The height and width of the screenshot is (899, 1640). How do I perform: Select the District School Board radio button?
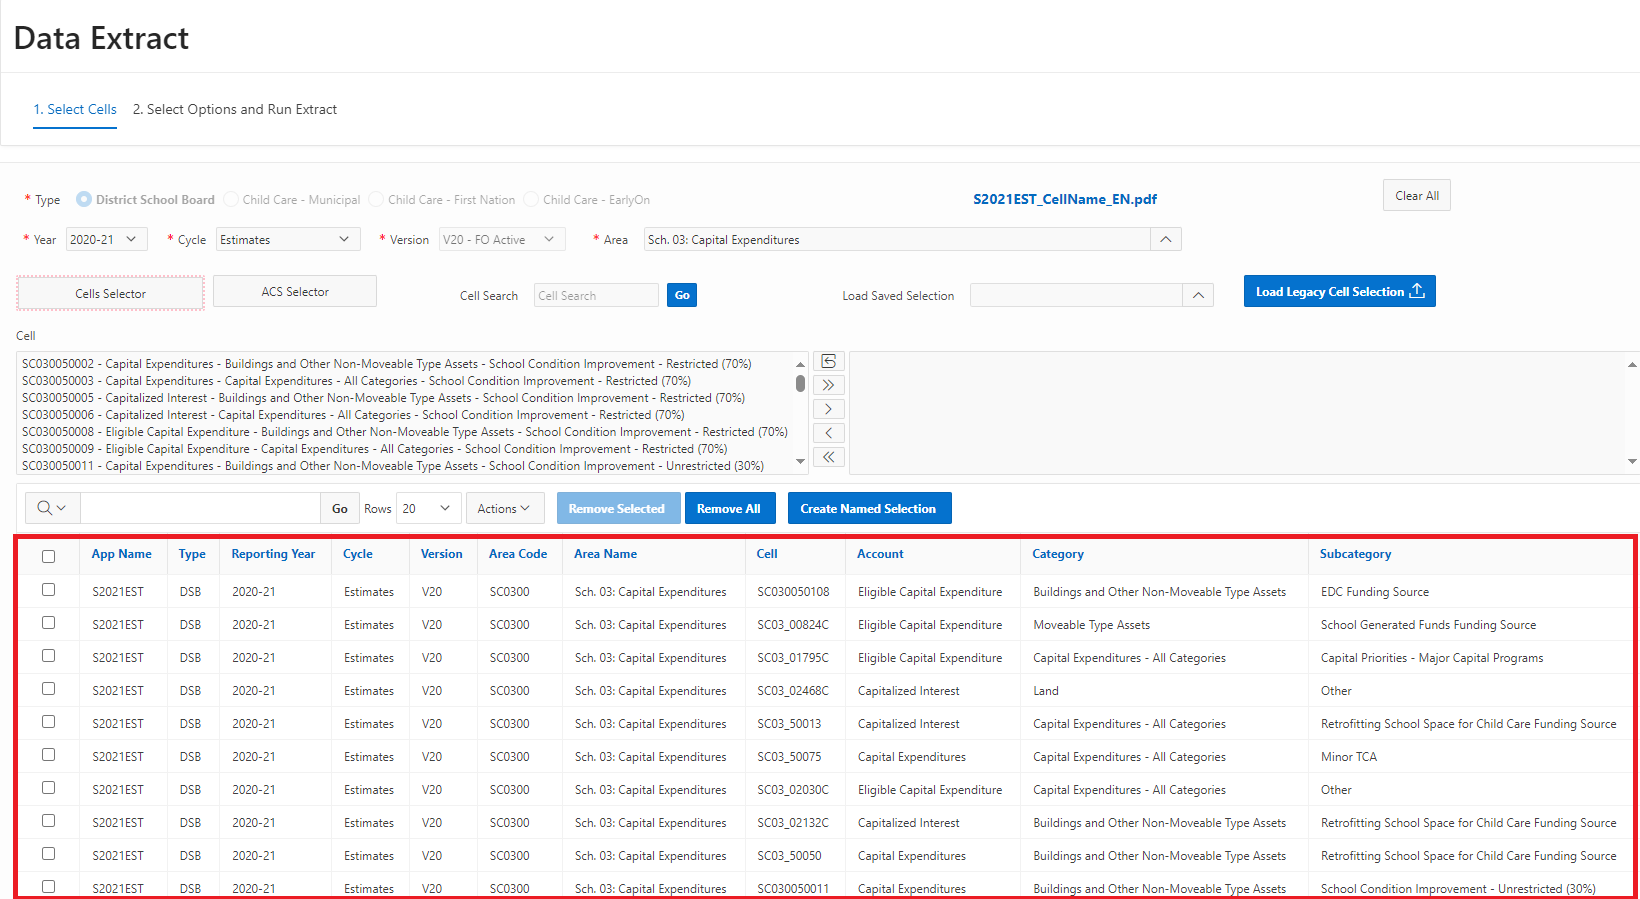[x=84, y=200]
